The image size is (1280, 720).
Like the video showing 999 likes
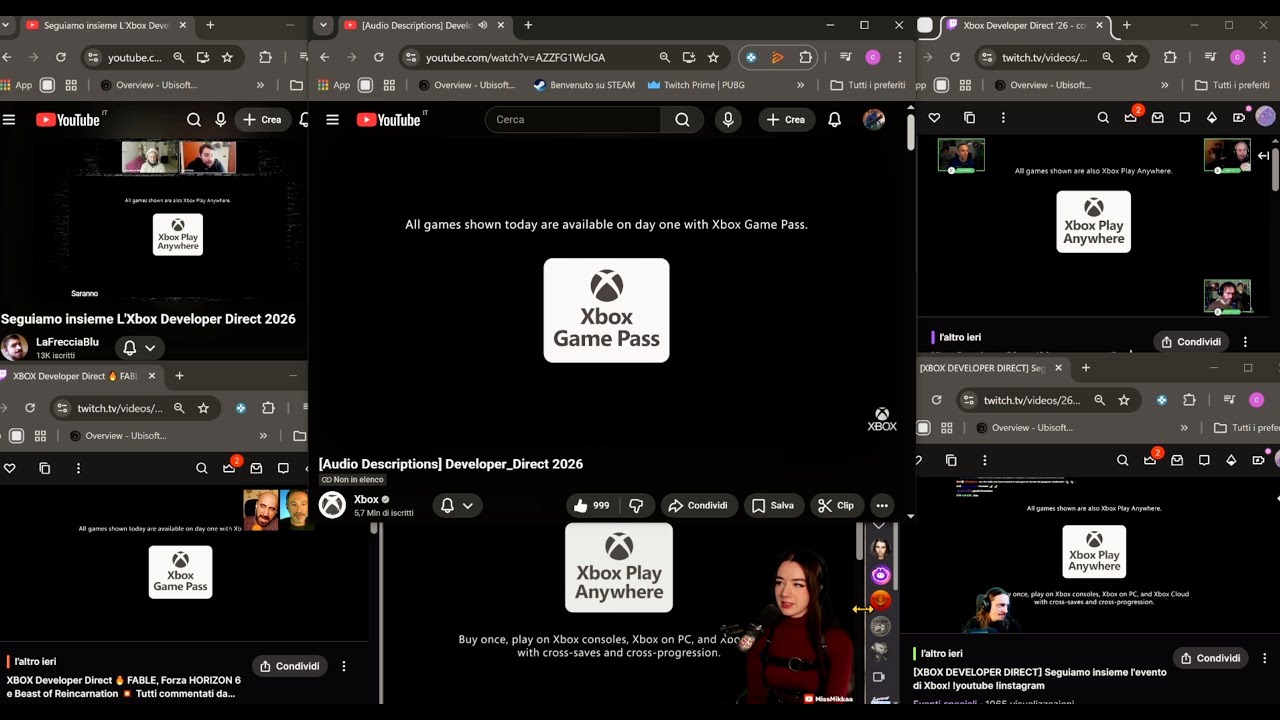click(592, 505)
